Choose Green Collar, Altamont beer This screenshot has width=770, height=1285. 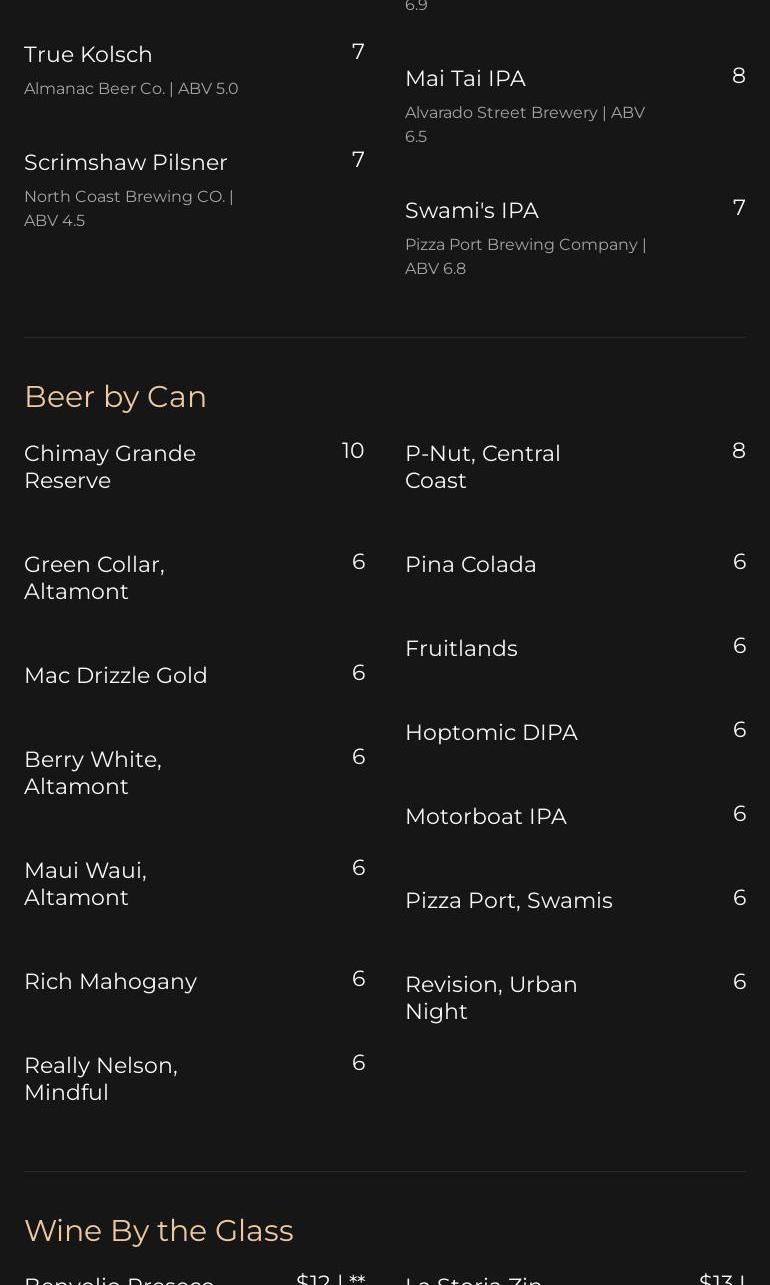coord(94,578)
